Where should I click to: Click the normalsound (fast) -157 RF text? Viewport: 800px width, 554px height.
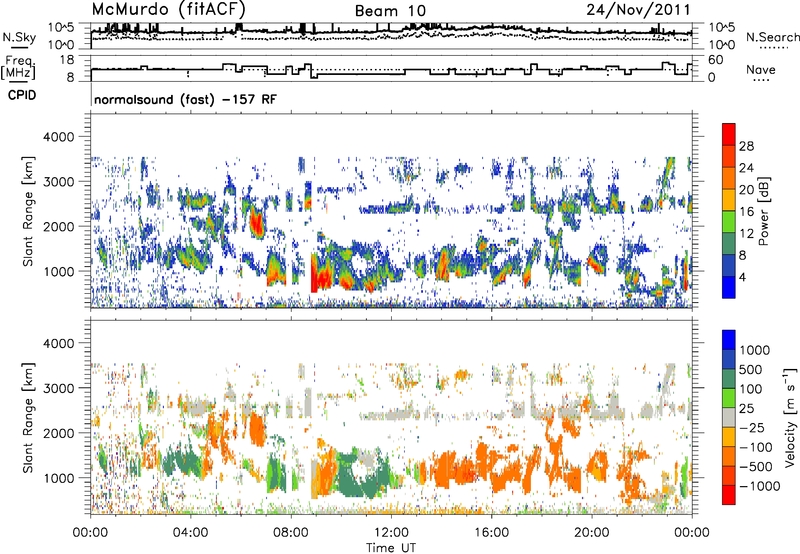tap(185, 99)
